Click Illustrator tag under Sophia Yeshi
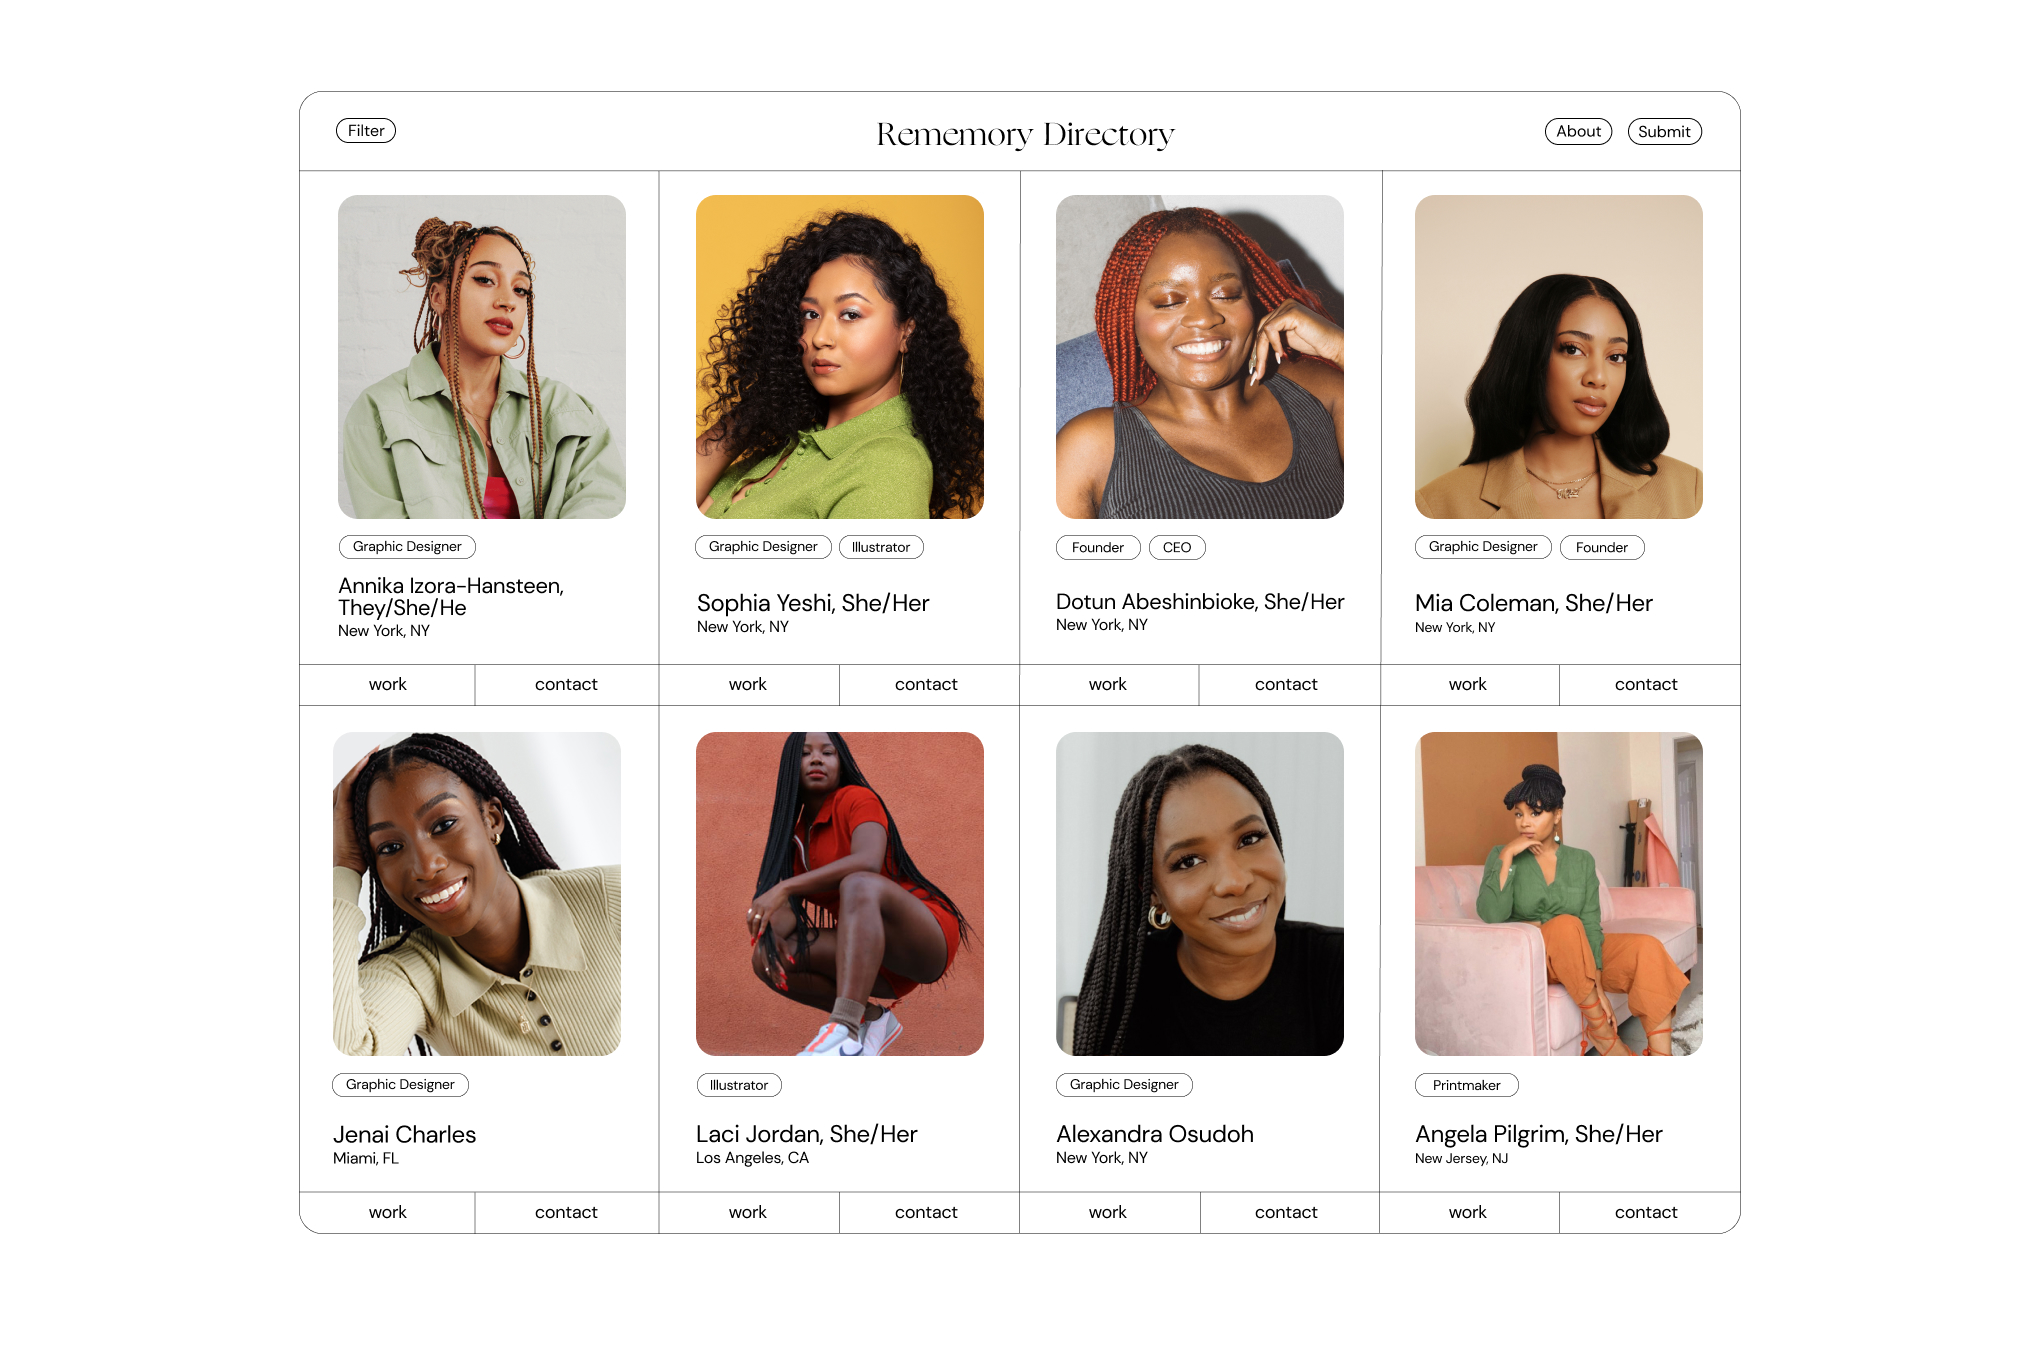This screenshot has height=1361, width=2027. 881,547
